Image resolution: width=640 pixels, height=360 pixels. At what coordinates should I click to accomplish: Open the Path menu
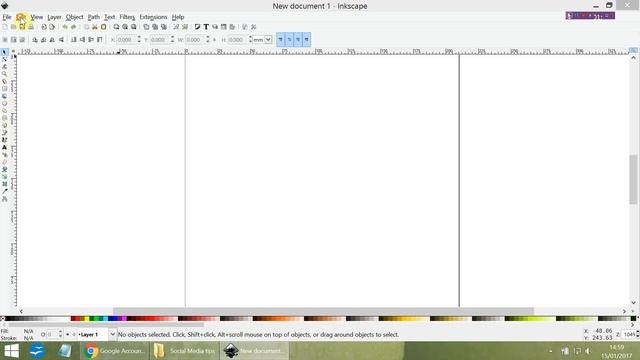click(93, 17)
